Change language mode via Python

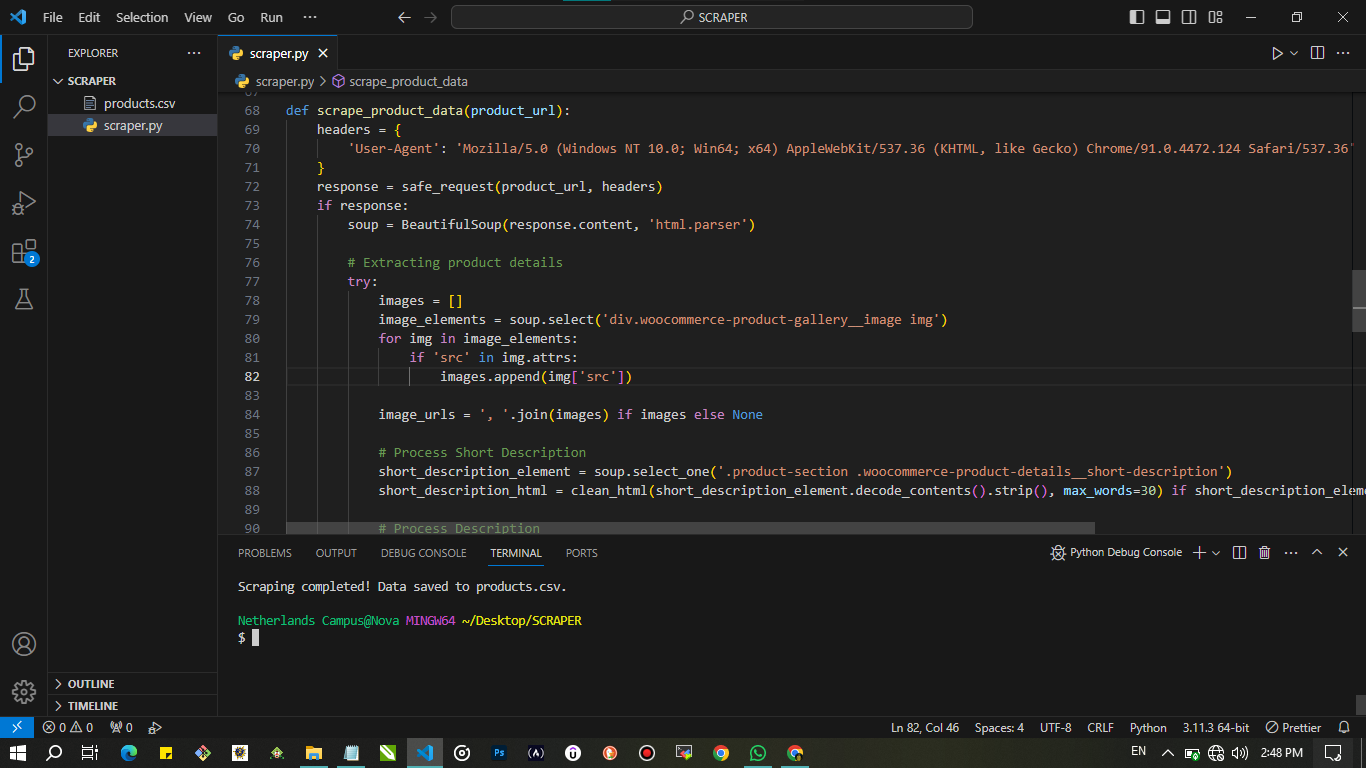[1148, 727]
